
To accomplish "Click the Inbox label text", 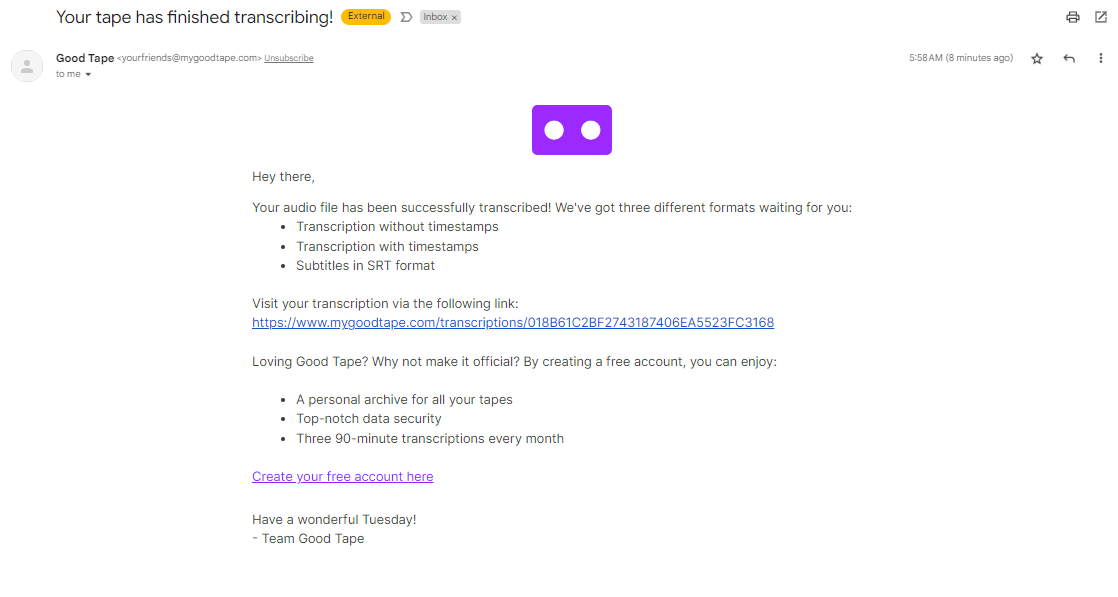I will tap(435, 17).
